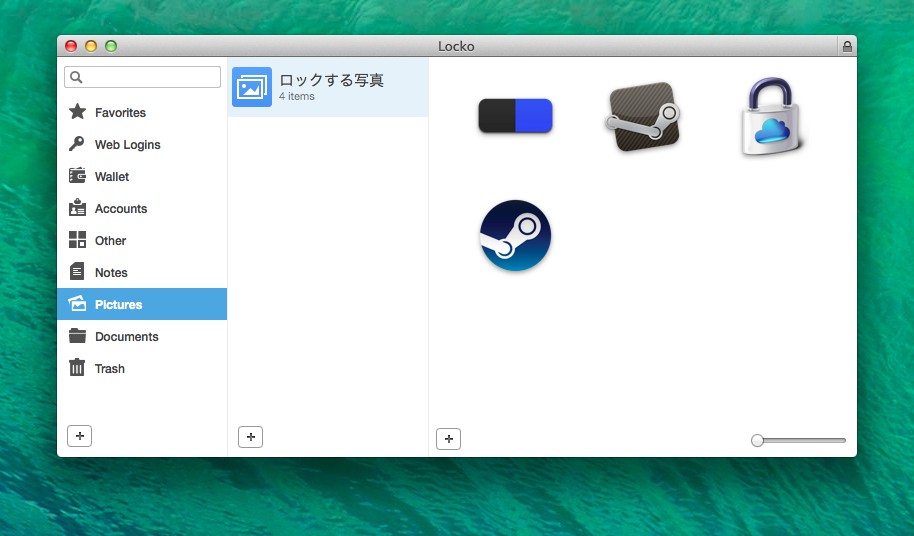Switch to the Wallet category
914x536 pixels.
click(112, 177)
